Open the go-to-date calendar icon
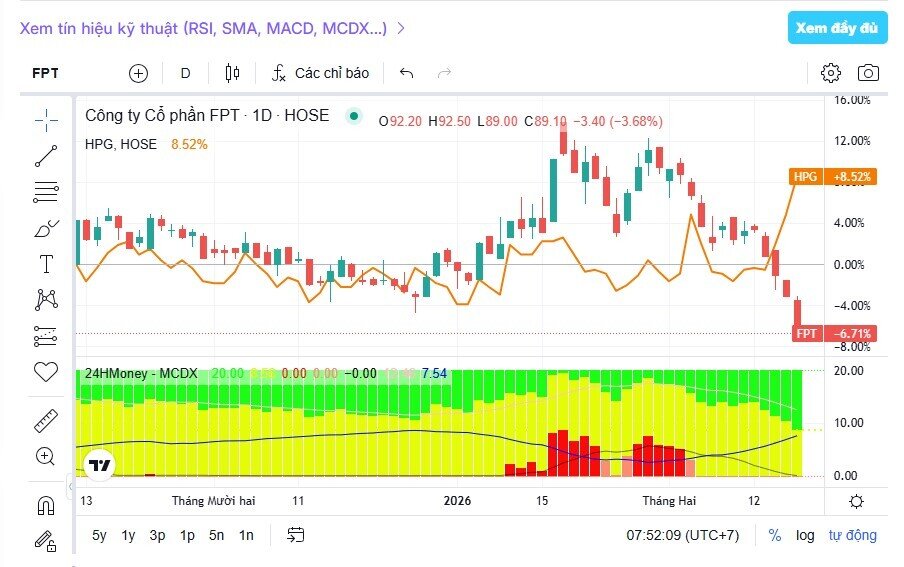Viewport: 904px width, 567px height. [296, 535]
